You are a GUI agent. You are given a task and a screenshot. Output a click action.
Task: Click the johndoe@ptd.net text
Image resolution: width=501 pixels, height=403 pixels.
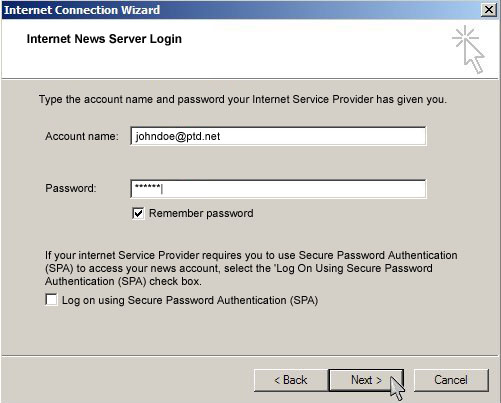tap(178, 136)
